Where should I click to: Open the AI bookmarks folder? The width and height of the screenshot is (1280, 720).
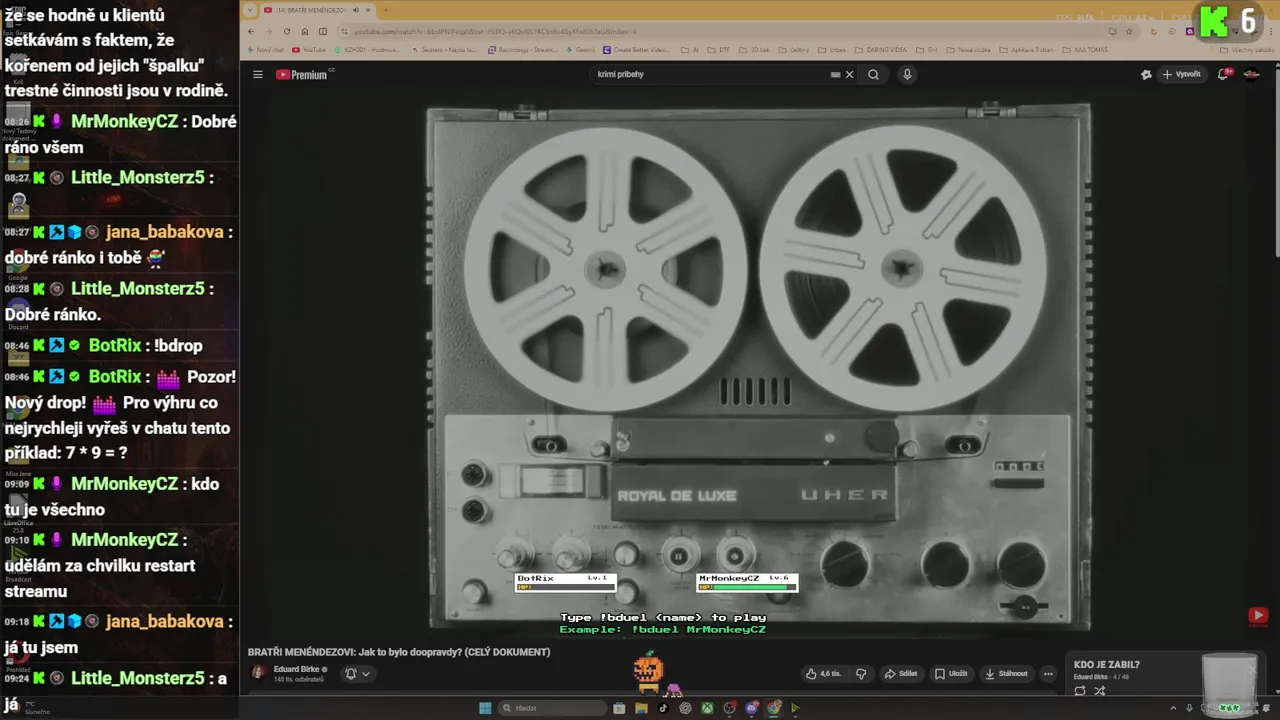pos(689,49)
